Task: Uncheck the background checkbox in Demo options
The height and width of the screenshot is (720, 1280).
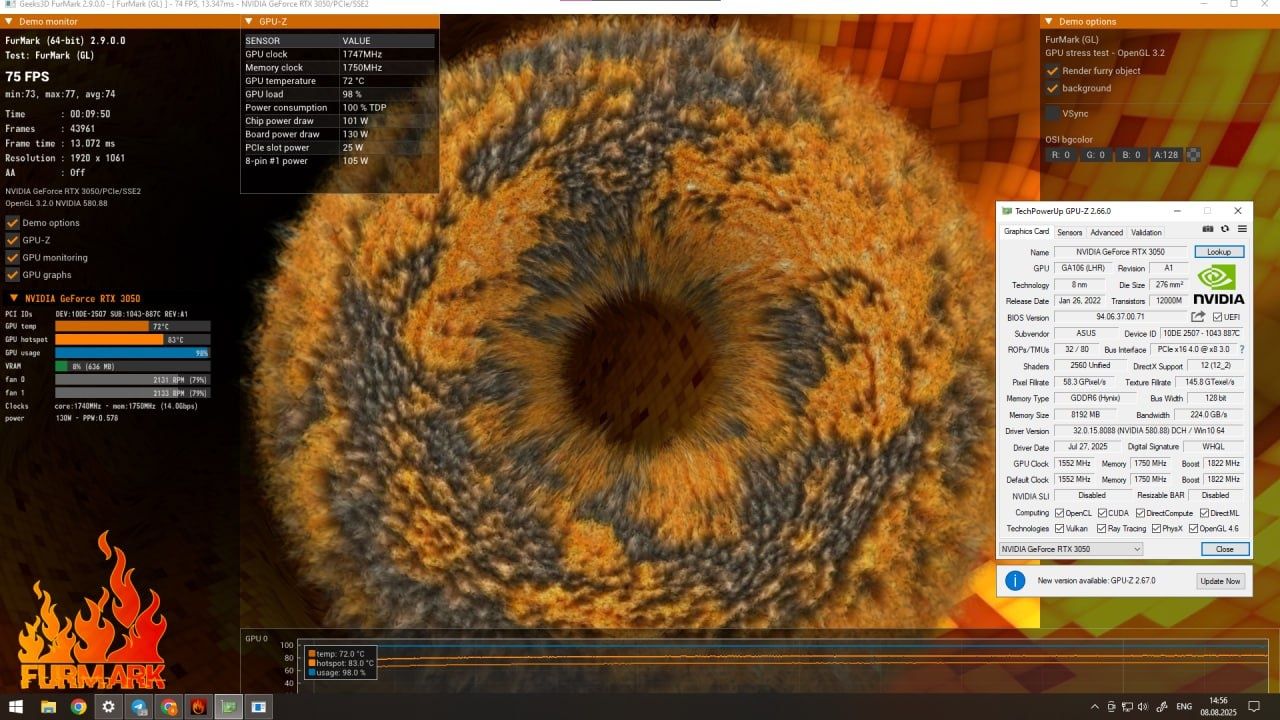Action: pos(1052,88)
